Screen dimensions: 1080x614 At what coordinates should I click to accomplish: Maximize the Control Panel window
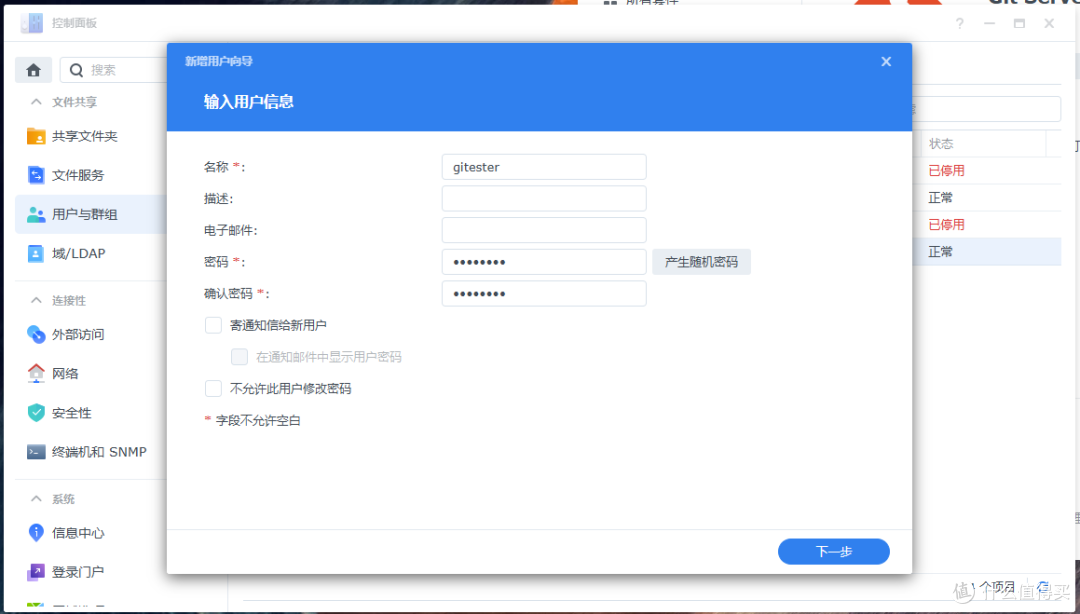tap(1019, 23)
